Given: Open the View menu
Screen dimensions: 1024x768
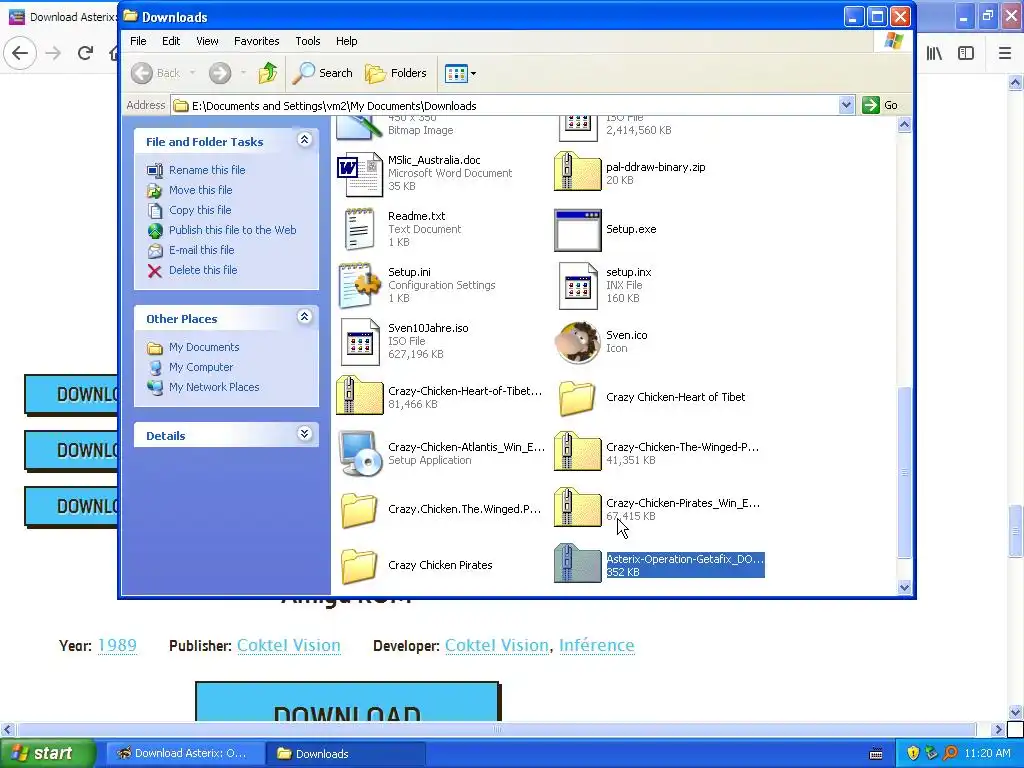Looking at the screenshot, I should click(x=207, y=41).
